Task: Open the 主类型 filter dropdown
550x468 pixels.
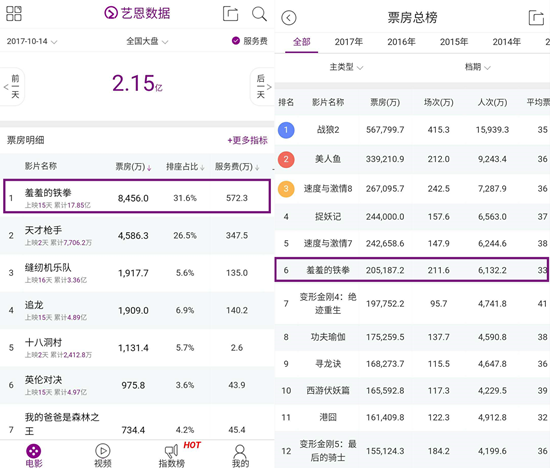Action: 346,67
